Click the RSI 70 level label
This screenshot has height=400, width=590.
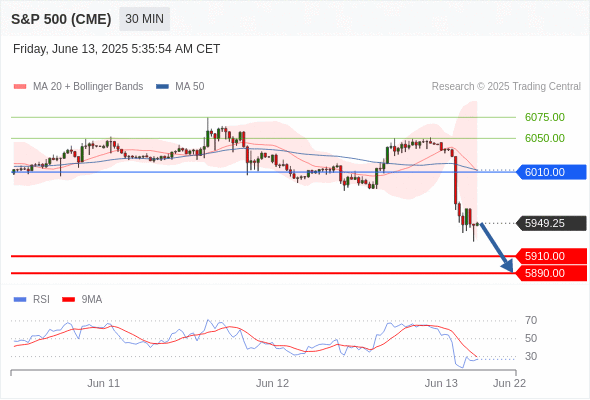tap(531, 321)
